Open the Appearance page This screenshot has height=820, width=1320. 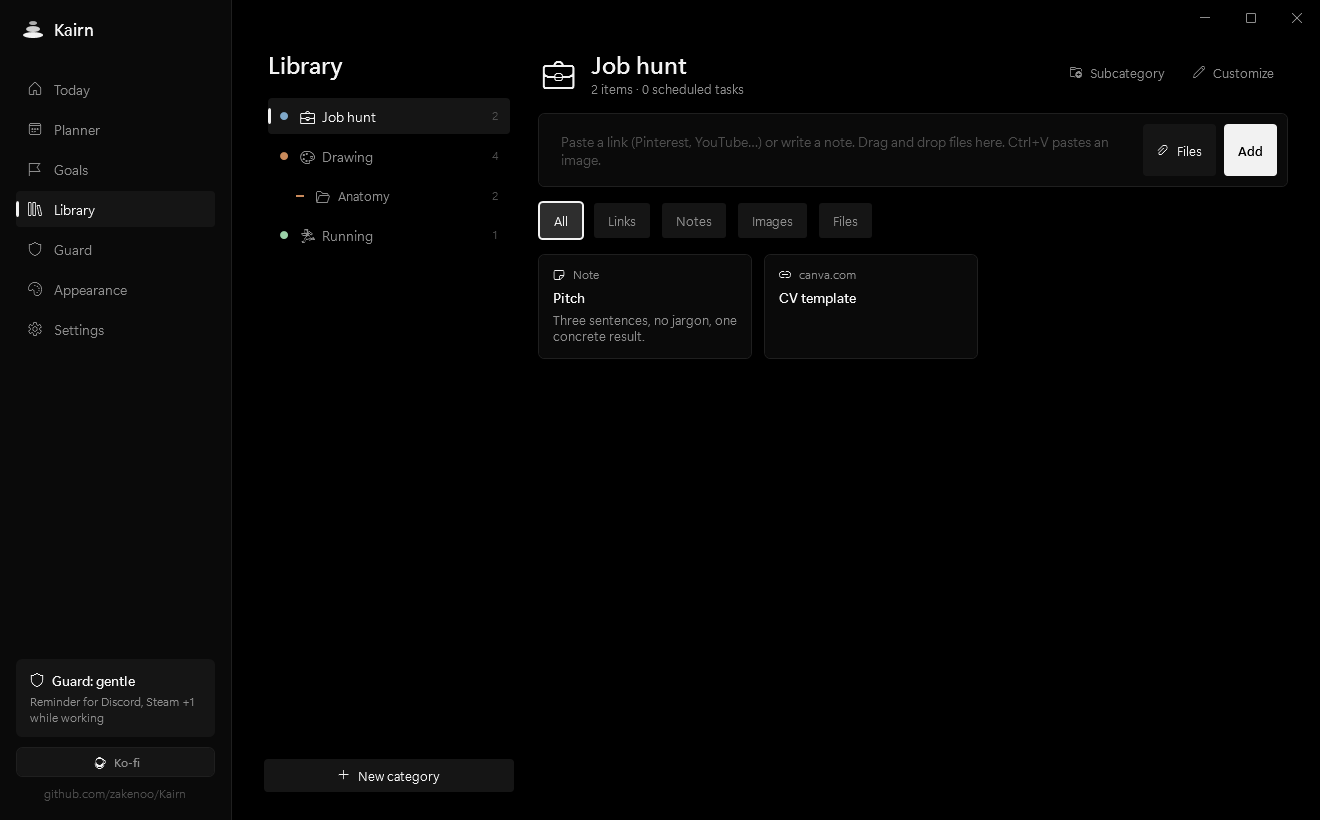116,290
